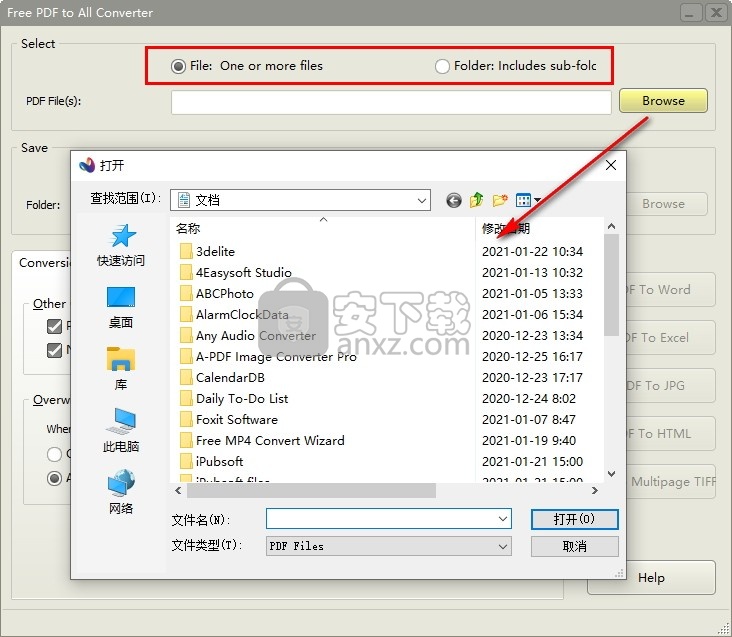Click the scroll up arrow of file list

coord(611,226)
